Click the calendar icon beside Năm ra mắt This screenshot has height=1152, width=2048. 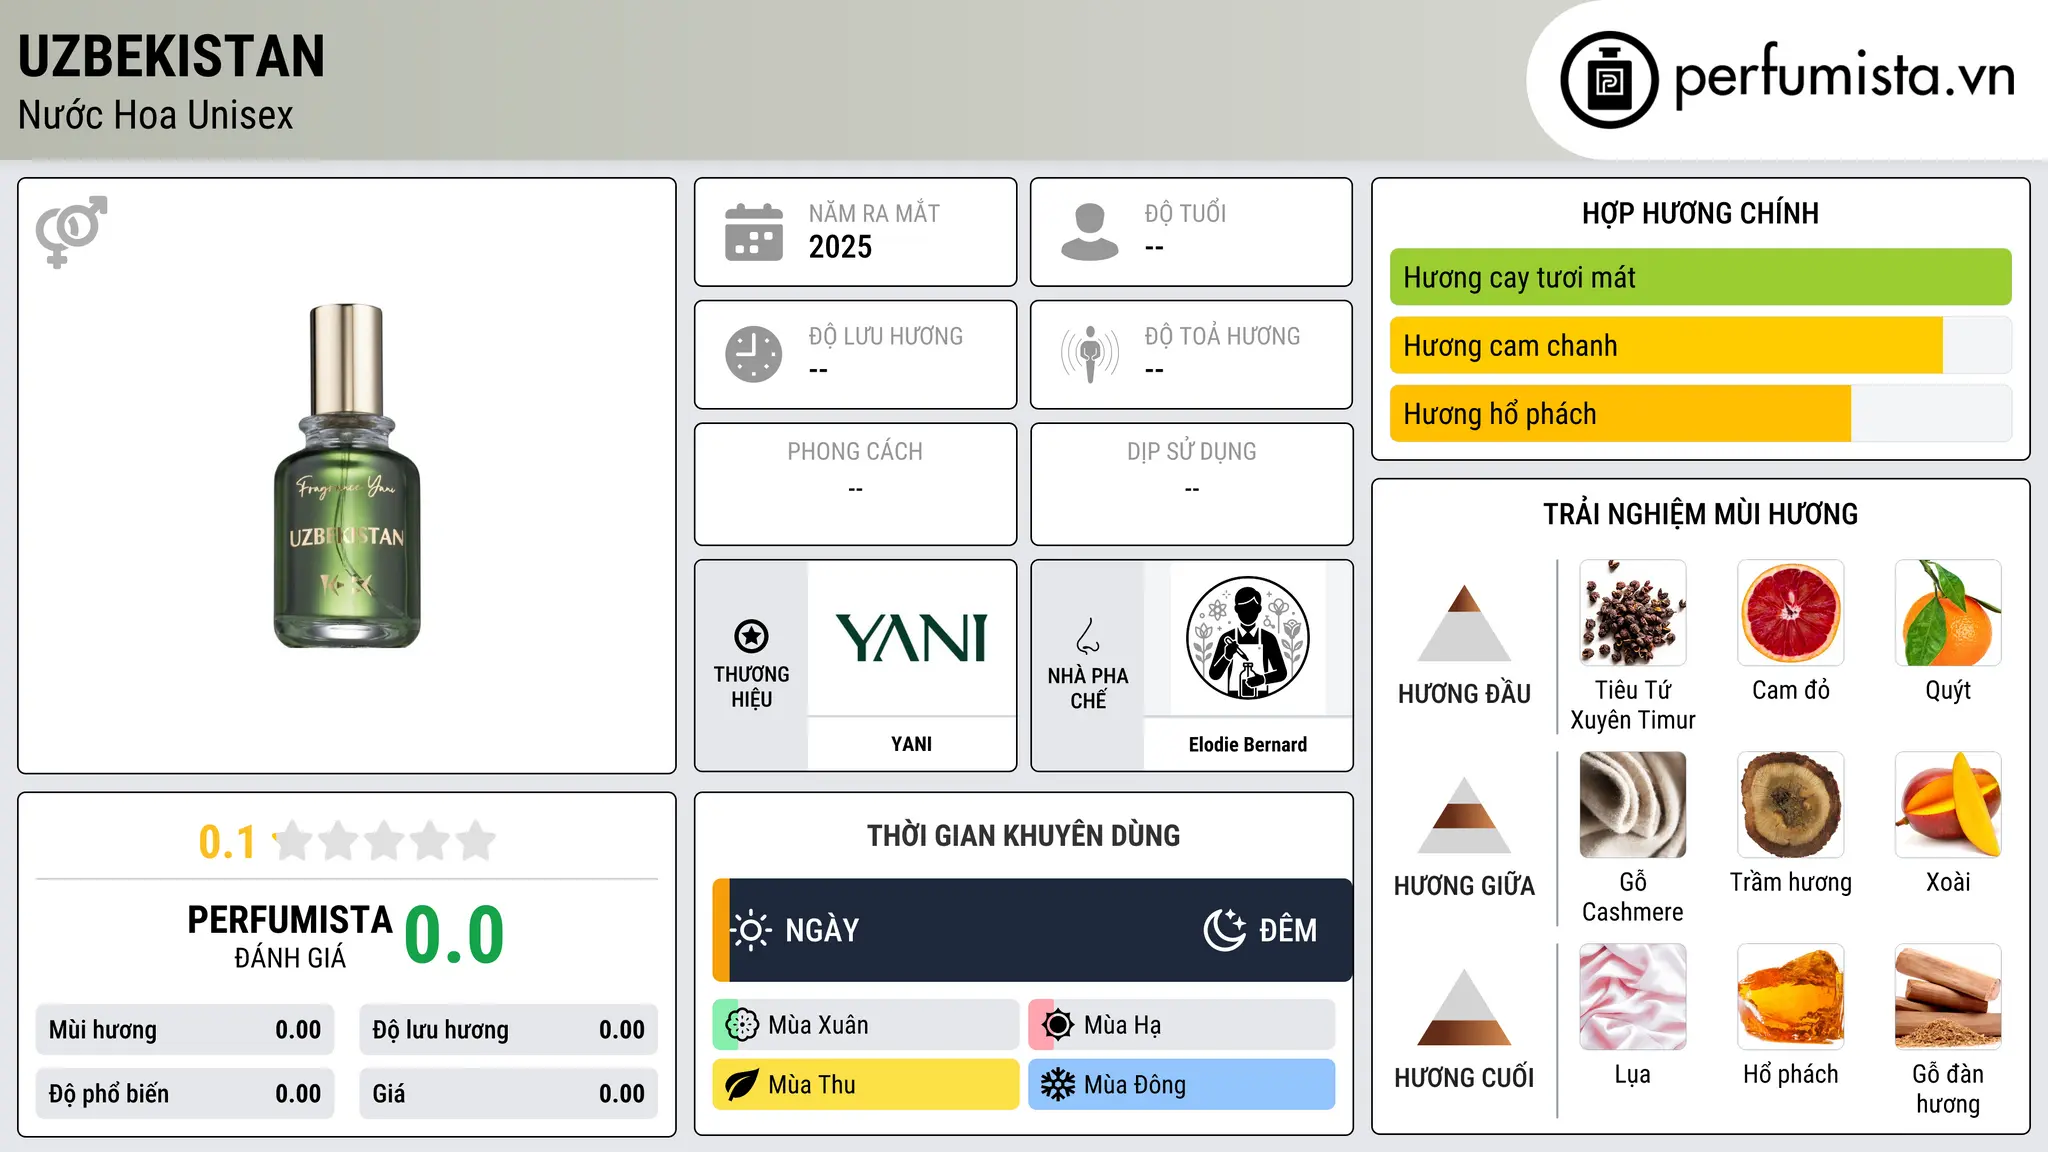click(754, 232)
